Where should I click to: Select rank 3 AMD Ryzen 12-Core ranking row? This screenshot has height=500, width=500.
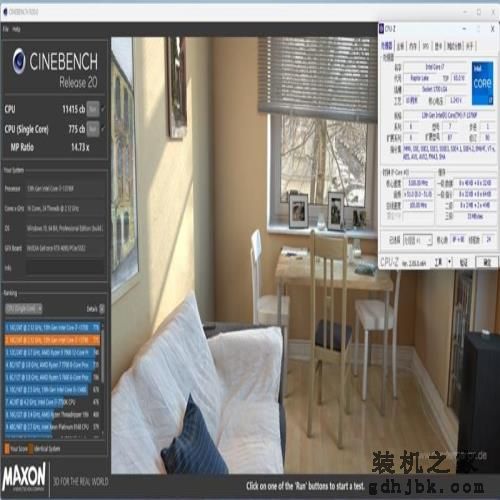[52, 352]
